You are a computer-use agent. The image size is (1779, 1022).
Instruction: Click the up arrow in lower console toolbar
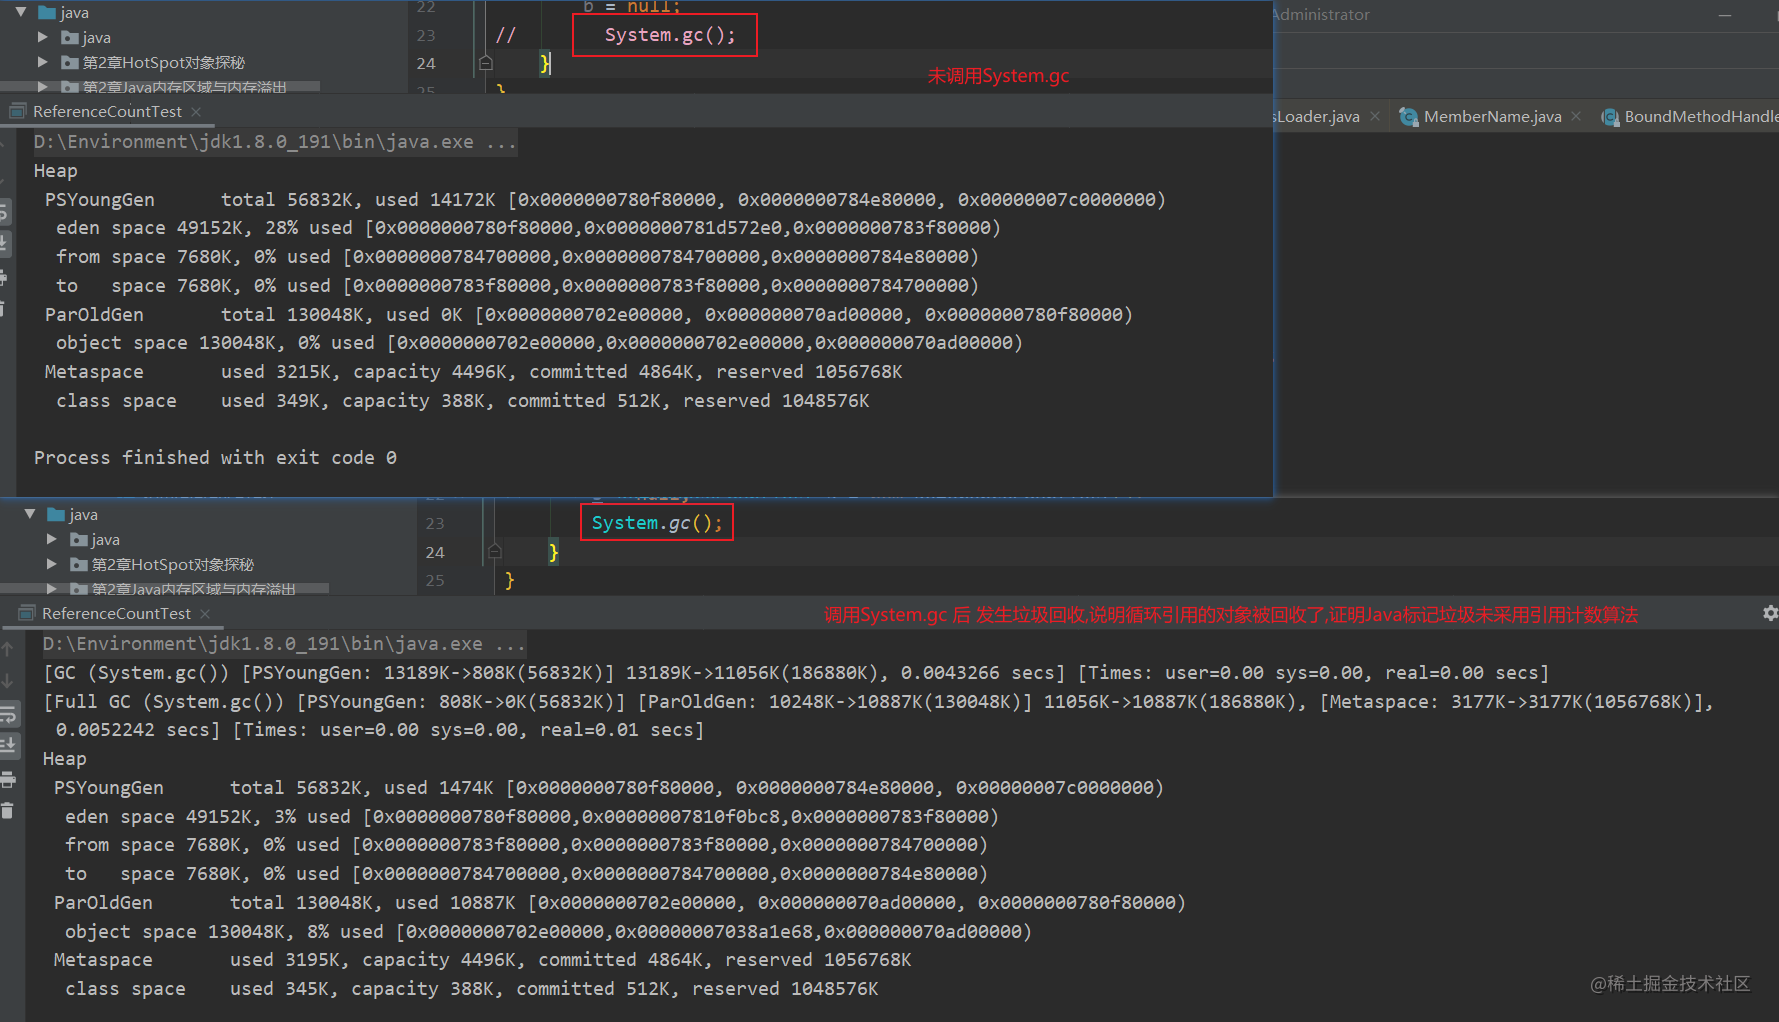(x=8, y=650)
